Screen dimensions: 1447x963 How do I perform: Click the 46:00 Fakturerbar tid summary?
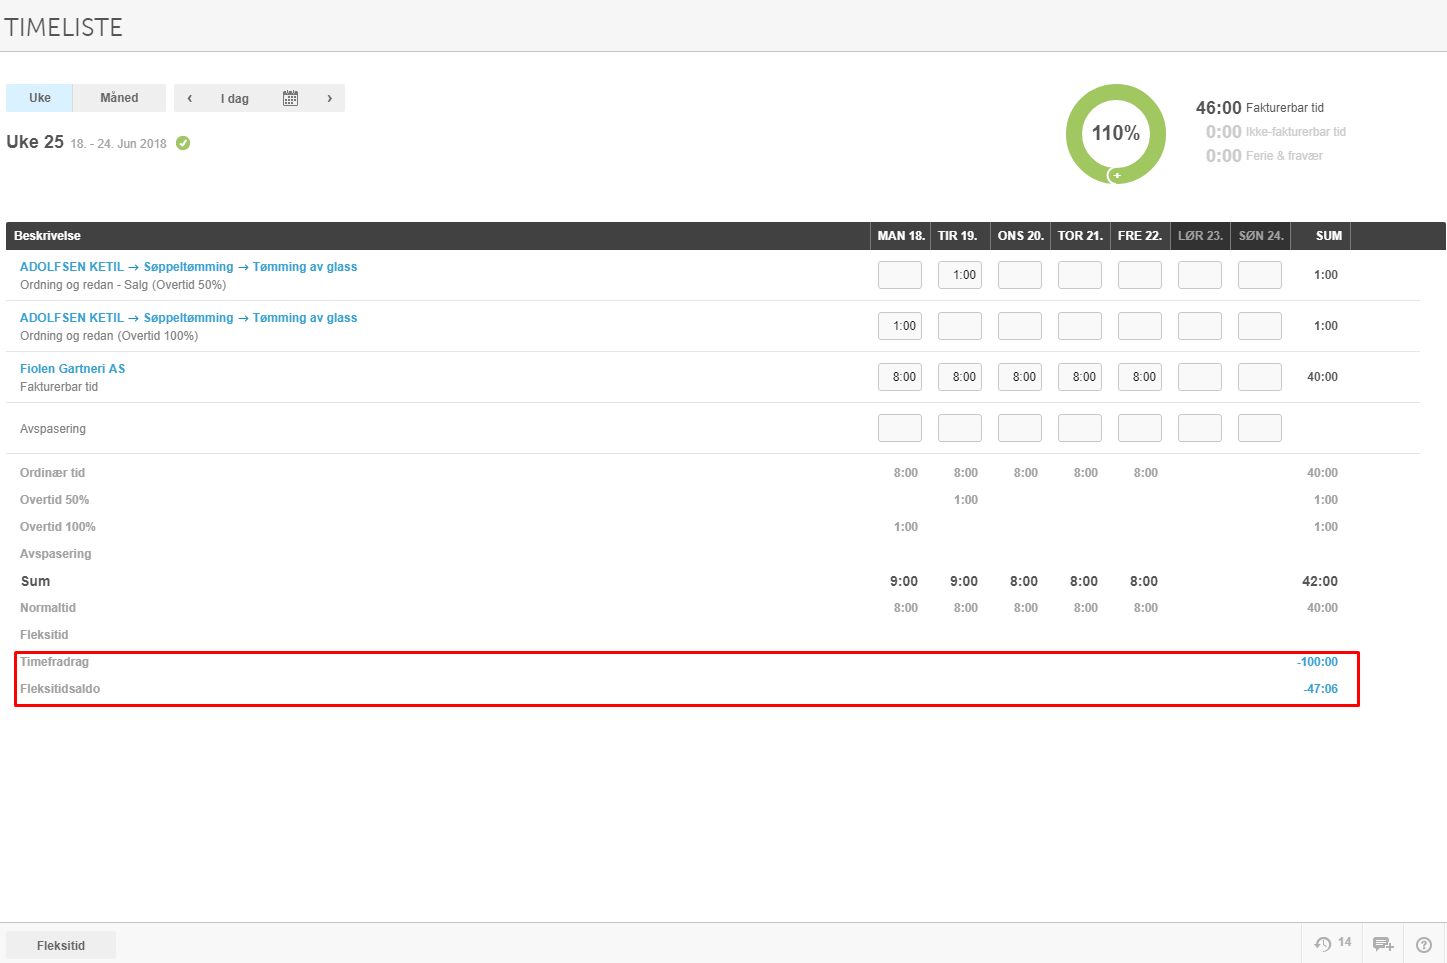tap(1260, 107)
